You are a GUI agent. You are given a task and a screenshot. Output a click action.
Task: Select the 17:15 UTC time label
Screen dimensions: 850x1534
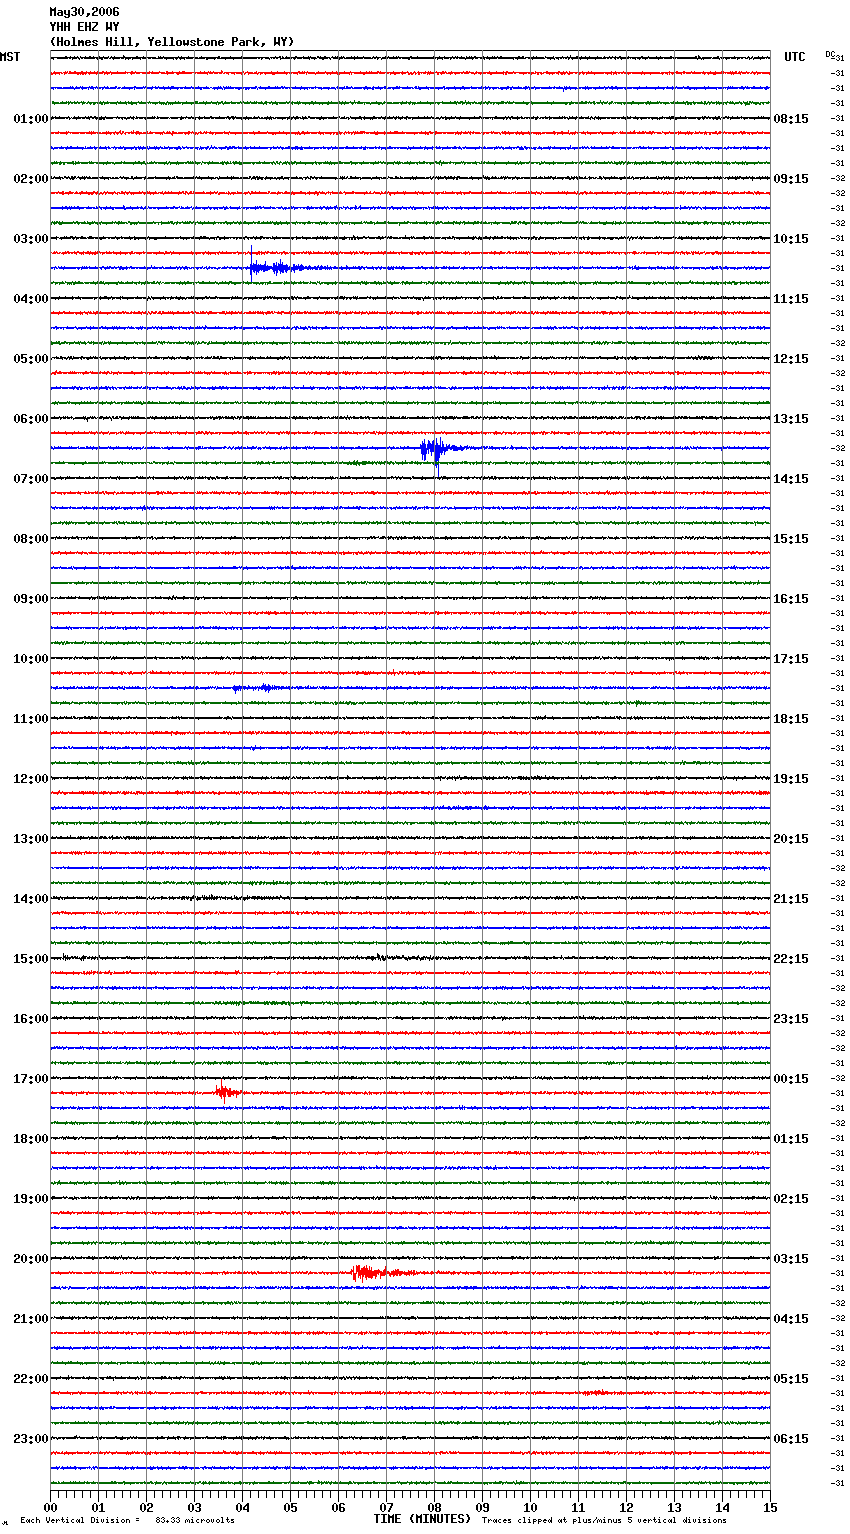pyautogui.click(x=791, y=659)
